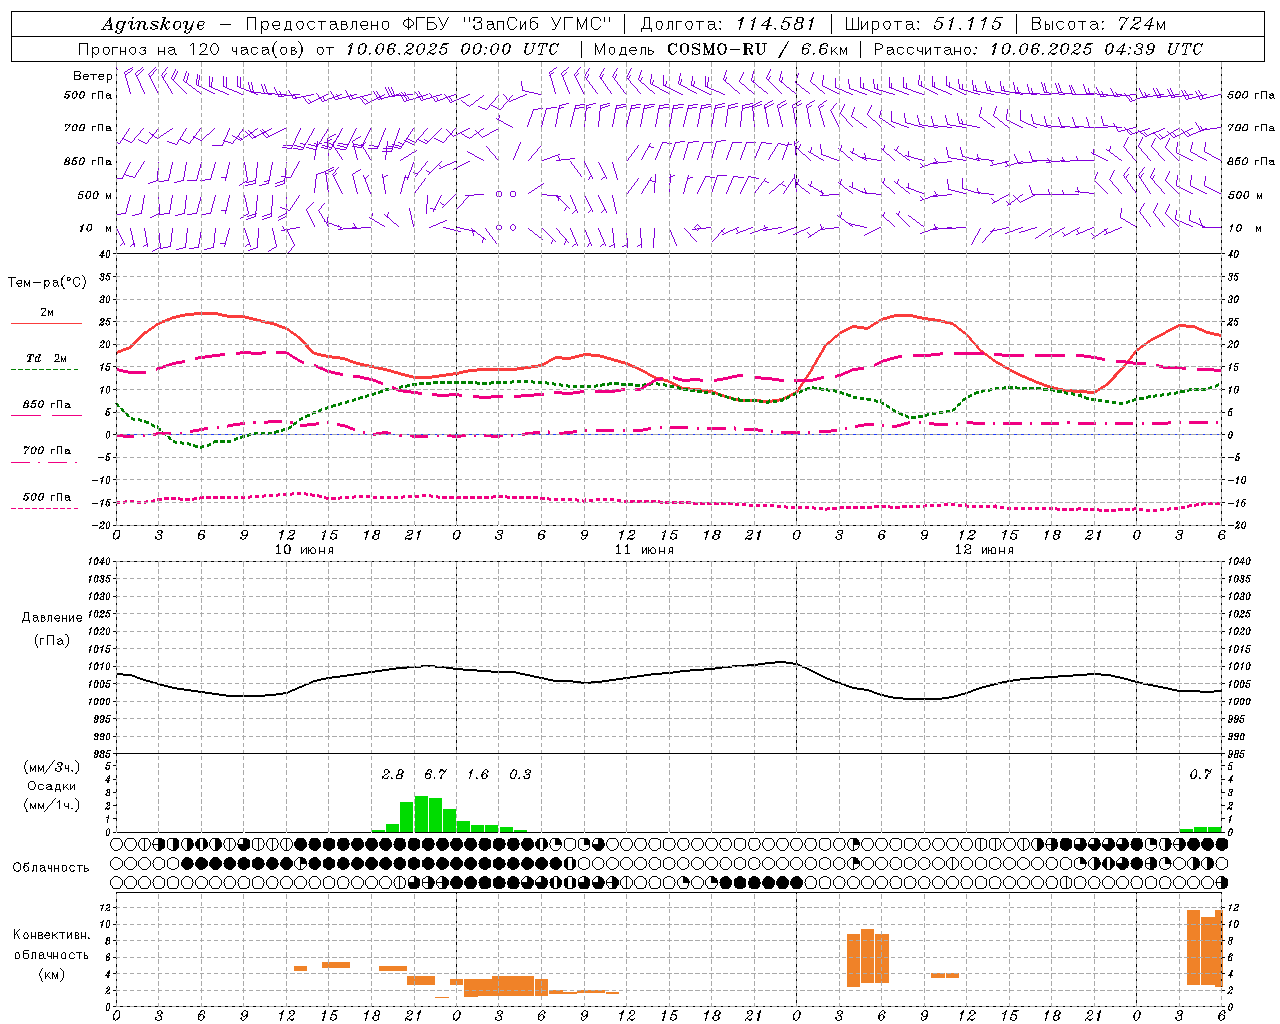The height and width of the screenshot is (1024, 1280).
Task: Click the date label '11 июня'
Action: pyautogui.click(x=644, y=550)
